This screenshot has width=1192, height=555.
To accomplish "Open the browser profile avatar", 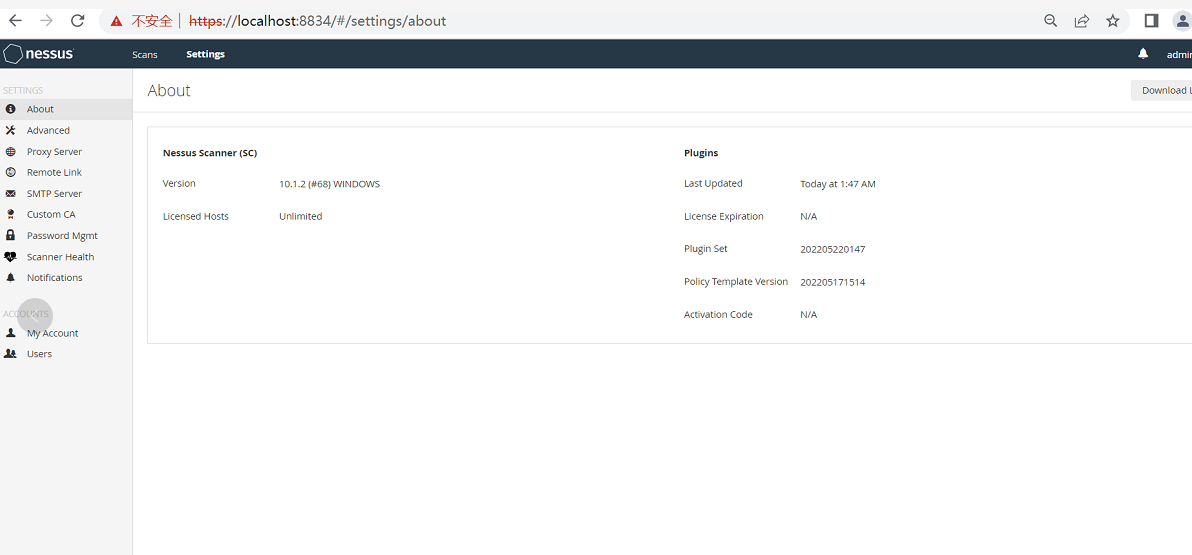I will point(1184,21).
